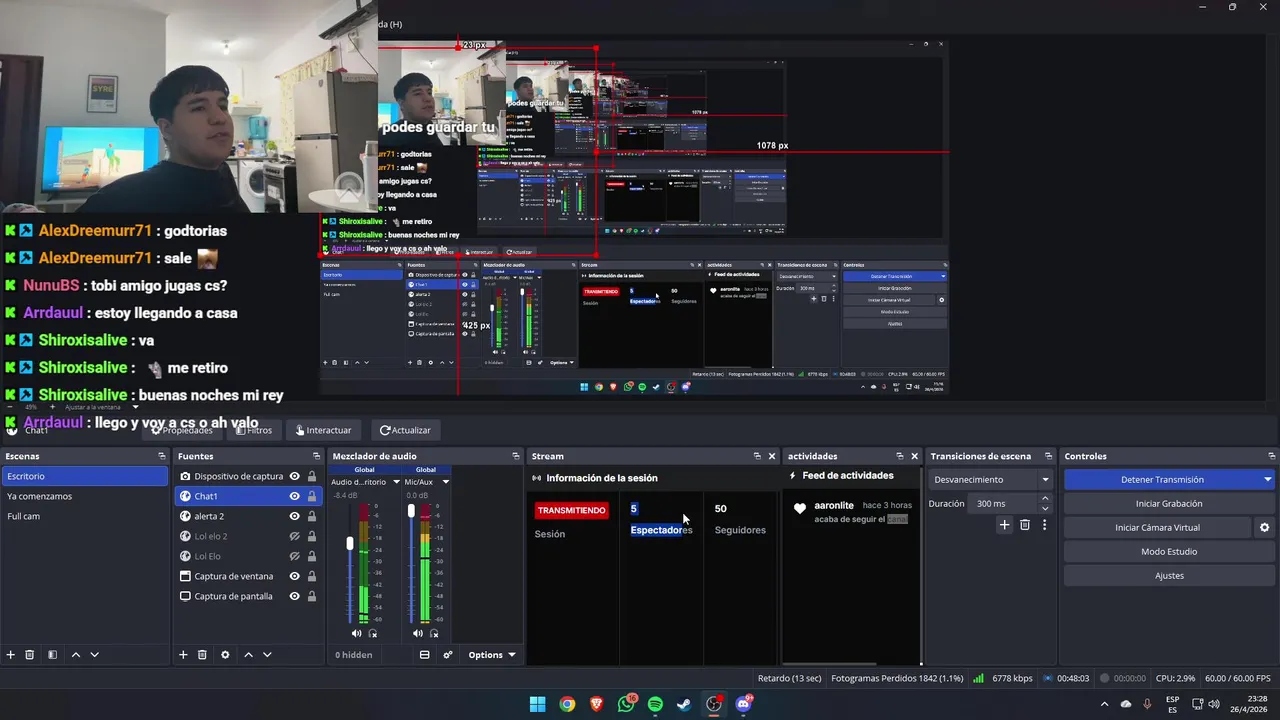Open virtual camera settings gear
Viewport: 1280px width, 720px height.
tap(1264, 527)
